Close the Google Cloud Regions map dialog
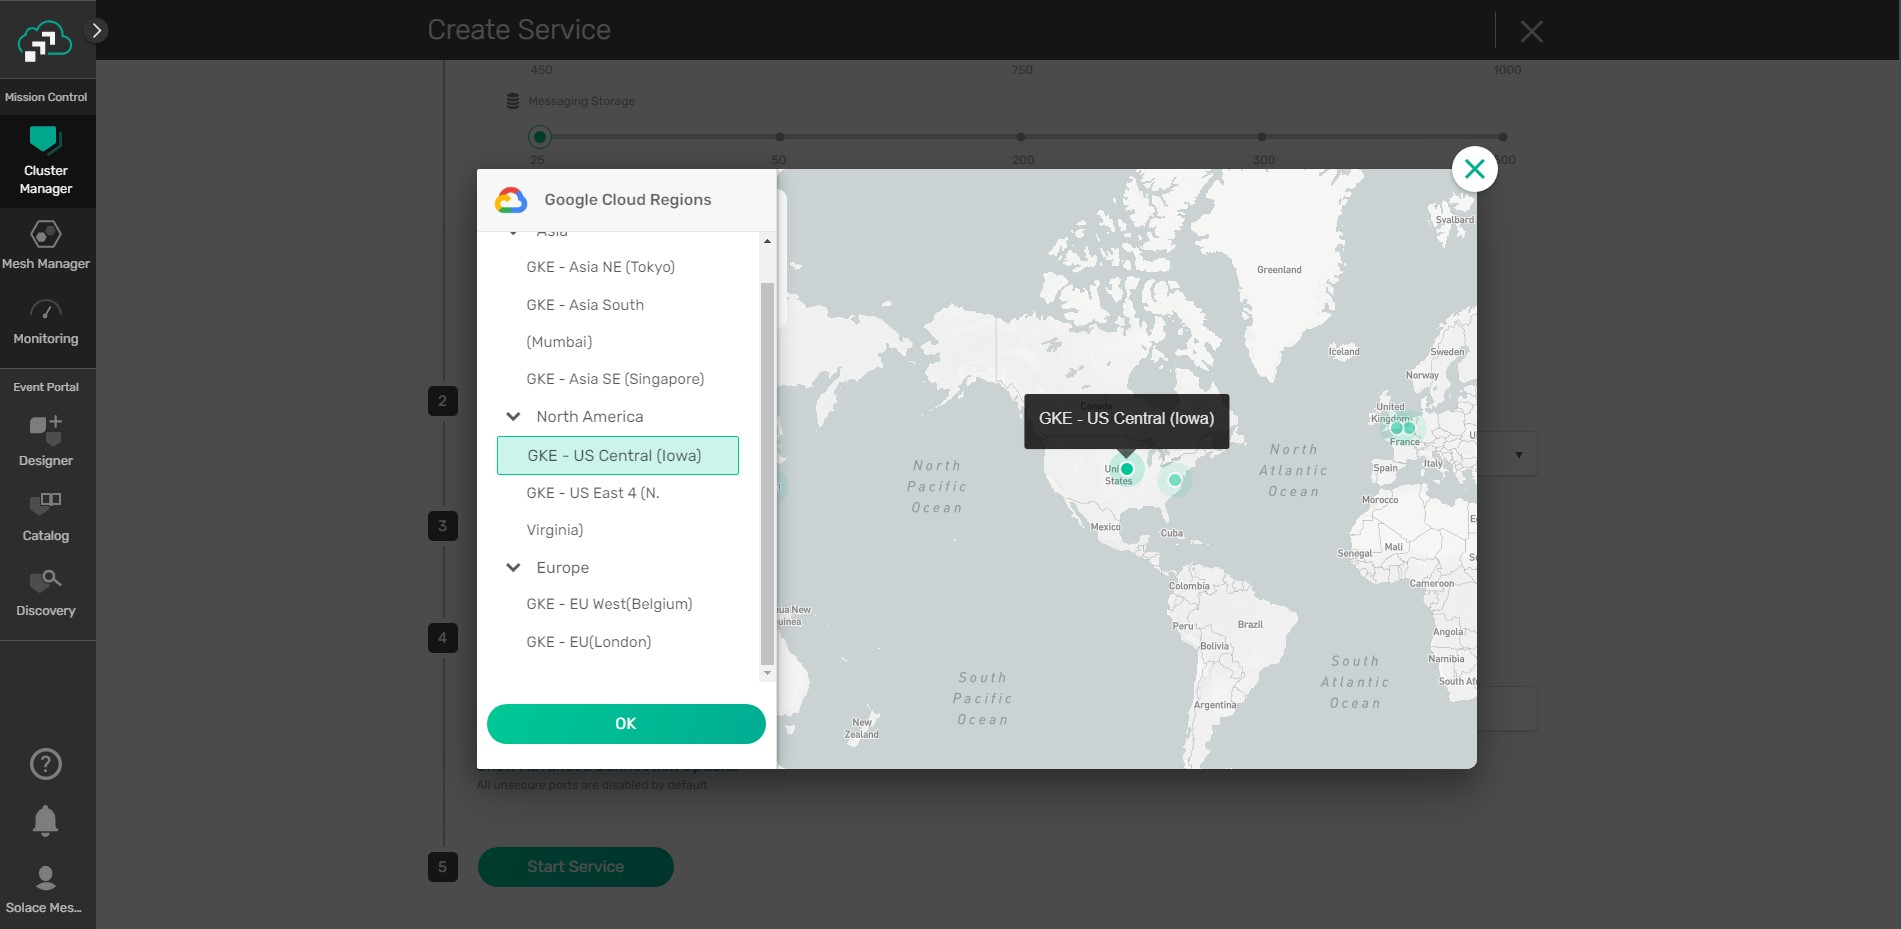This screenshot has height=929, width=1901. click(x=1474, y=169)
